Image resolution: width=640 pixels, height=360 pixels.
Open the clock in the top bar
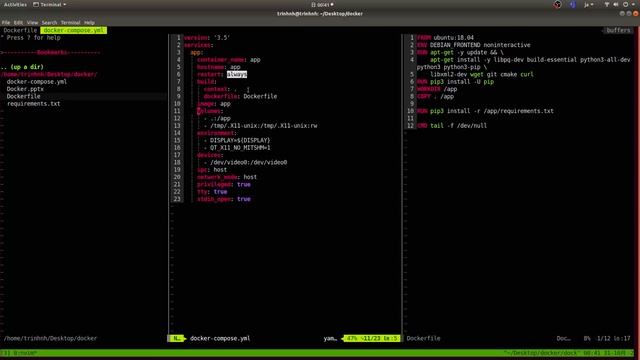(322, 4)
